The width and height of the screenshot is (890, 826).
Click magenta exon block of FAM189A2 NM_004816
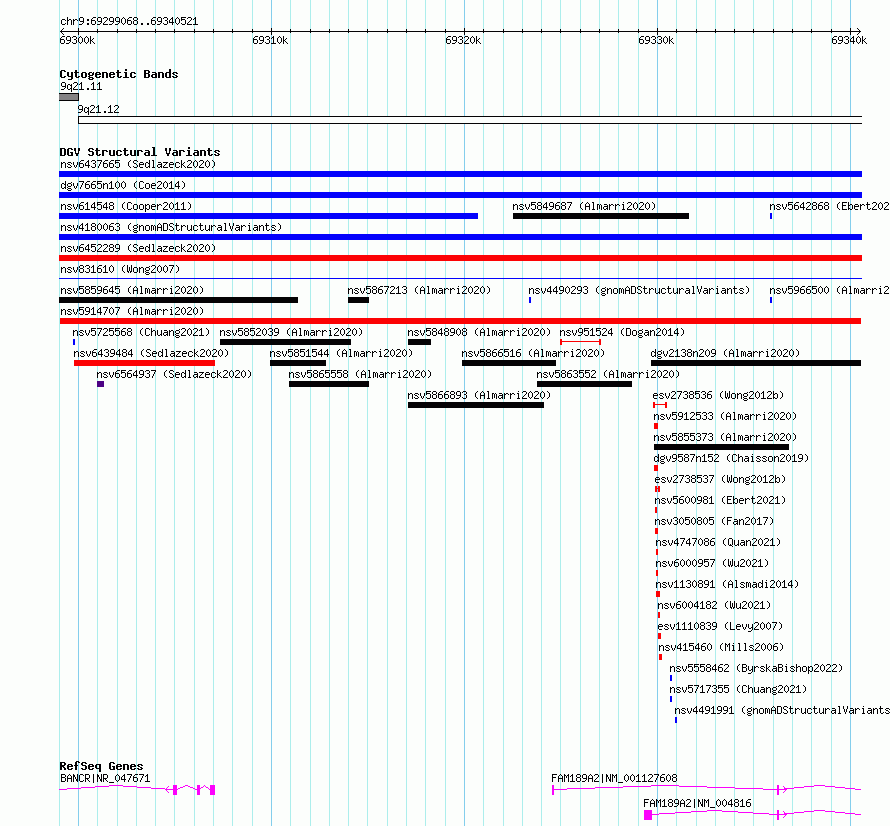pyautogui.click(x=648, y=815)
